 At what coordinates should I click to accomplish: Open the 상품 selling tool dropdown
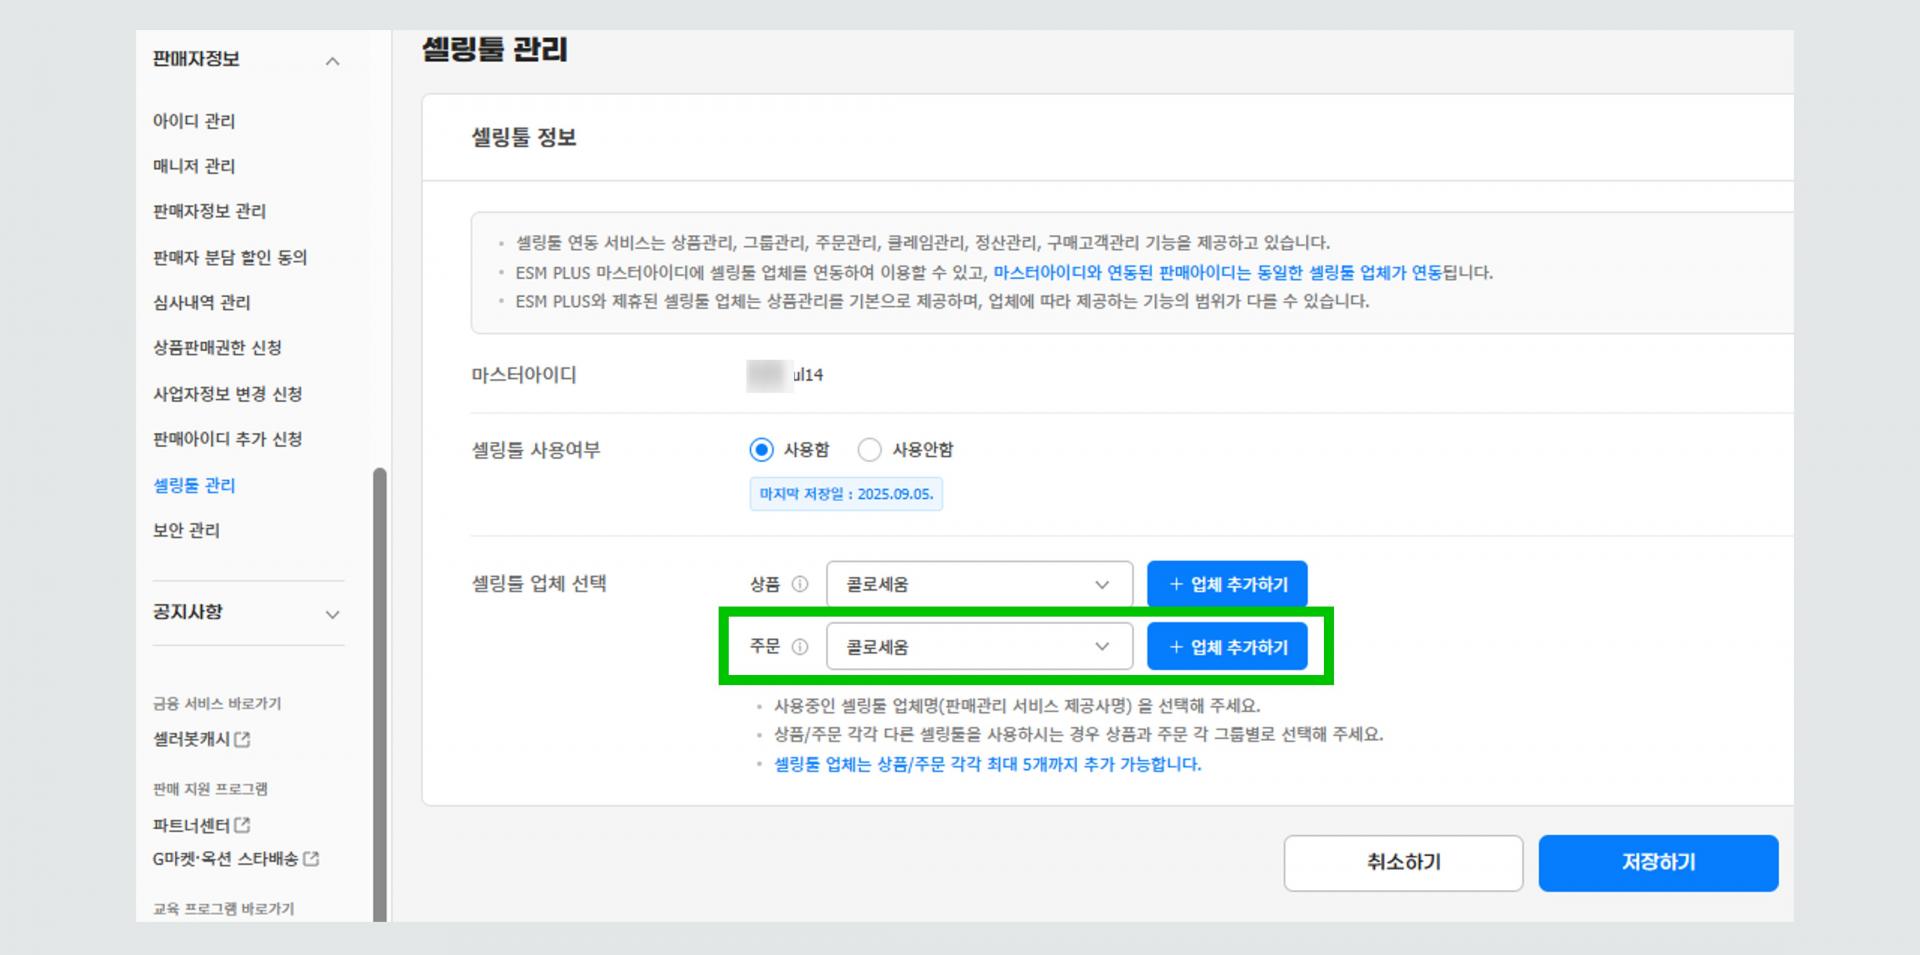click(979, 584)
